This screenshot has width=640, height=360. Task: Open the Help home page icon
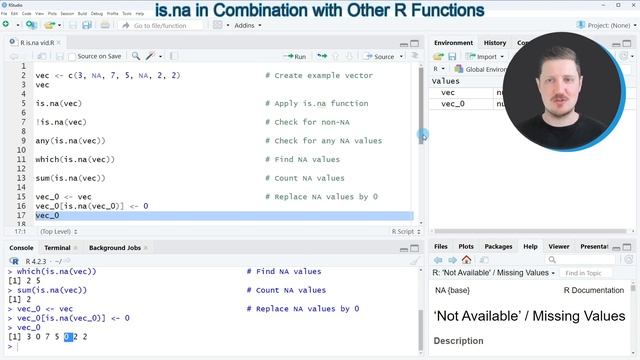467,260
